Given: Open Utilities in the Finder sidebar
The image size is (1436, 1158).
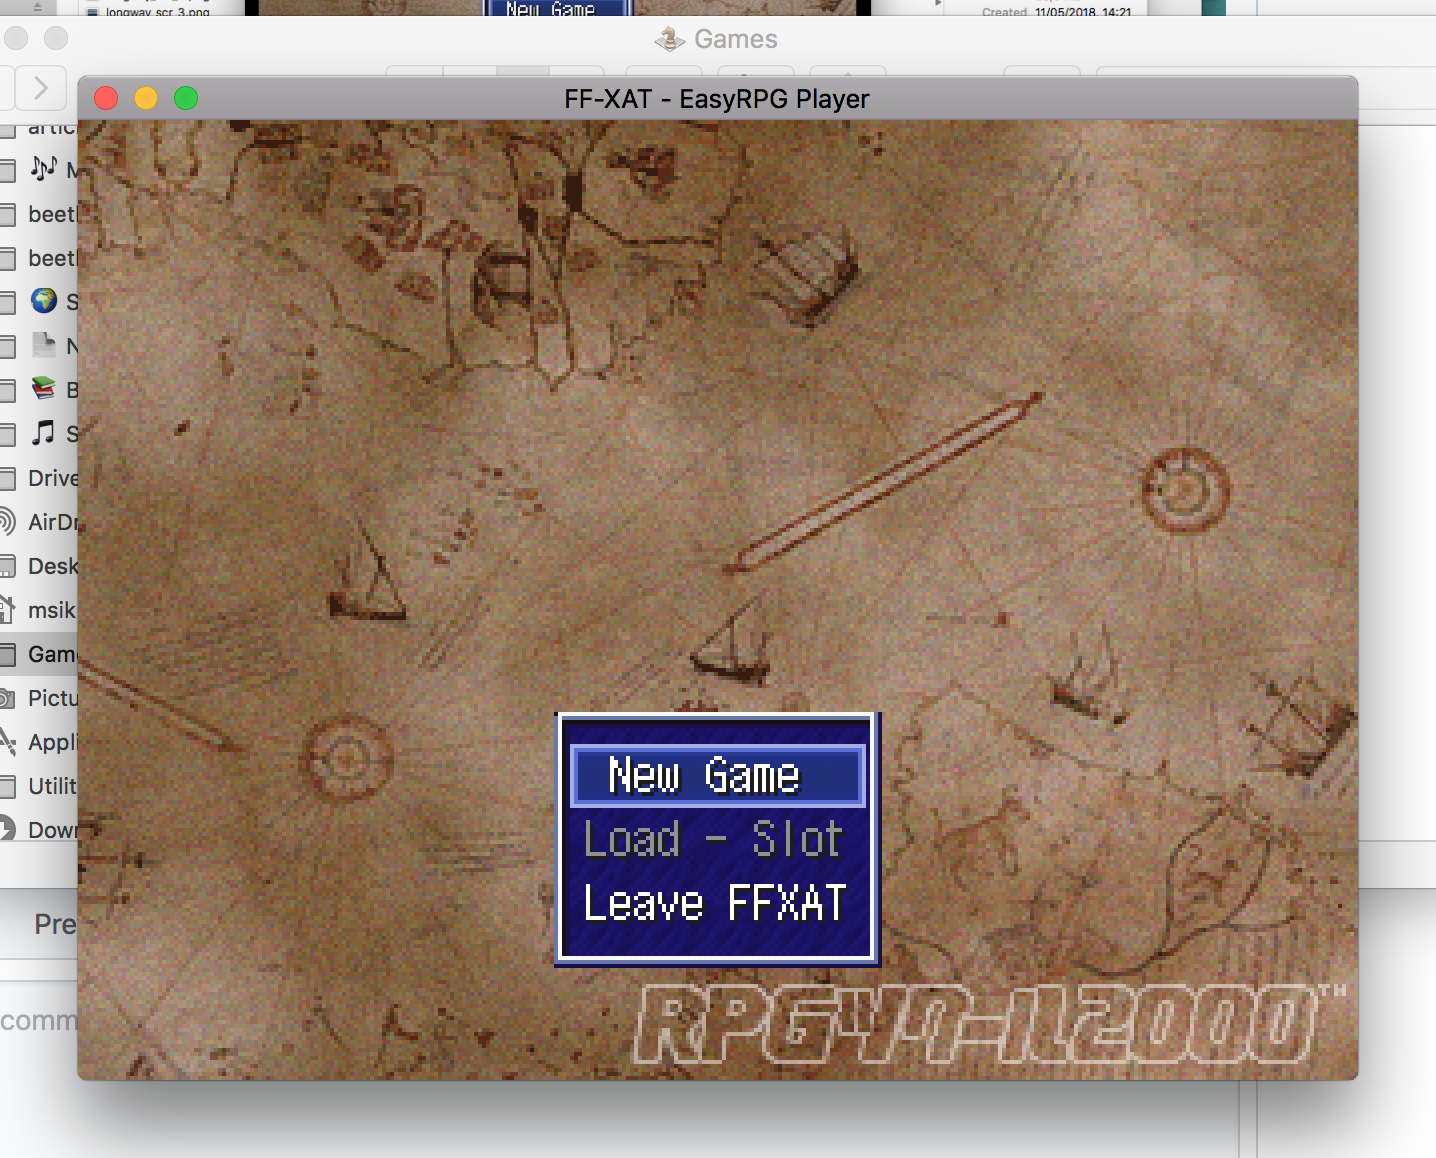Looking at the screenshot, I should tap(40, 786).
